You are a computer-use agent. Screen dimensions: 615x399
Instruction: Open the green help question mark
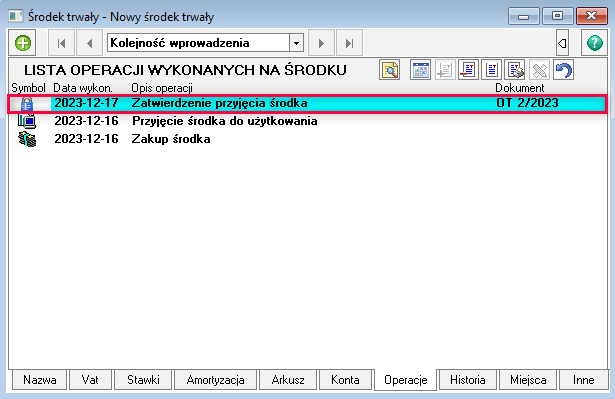point(595,43)
